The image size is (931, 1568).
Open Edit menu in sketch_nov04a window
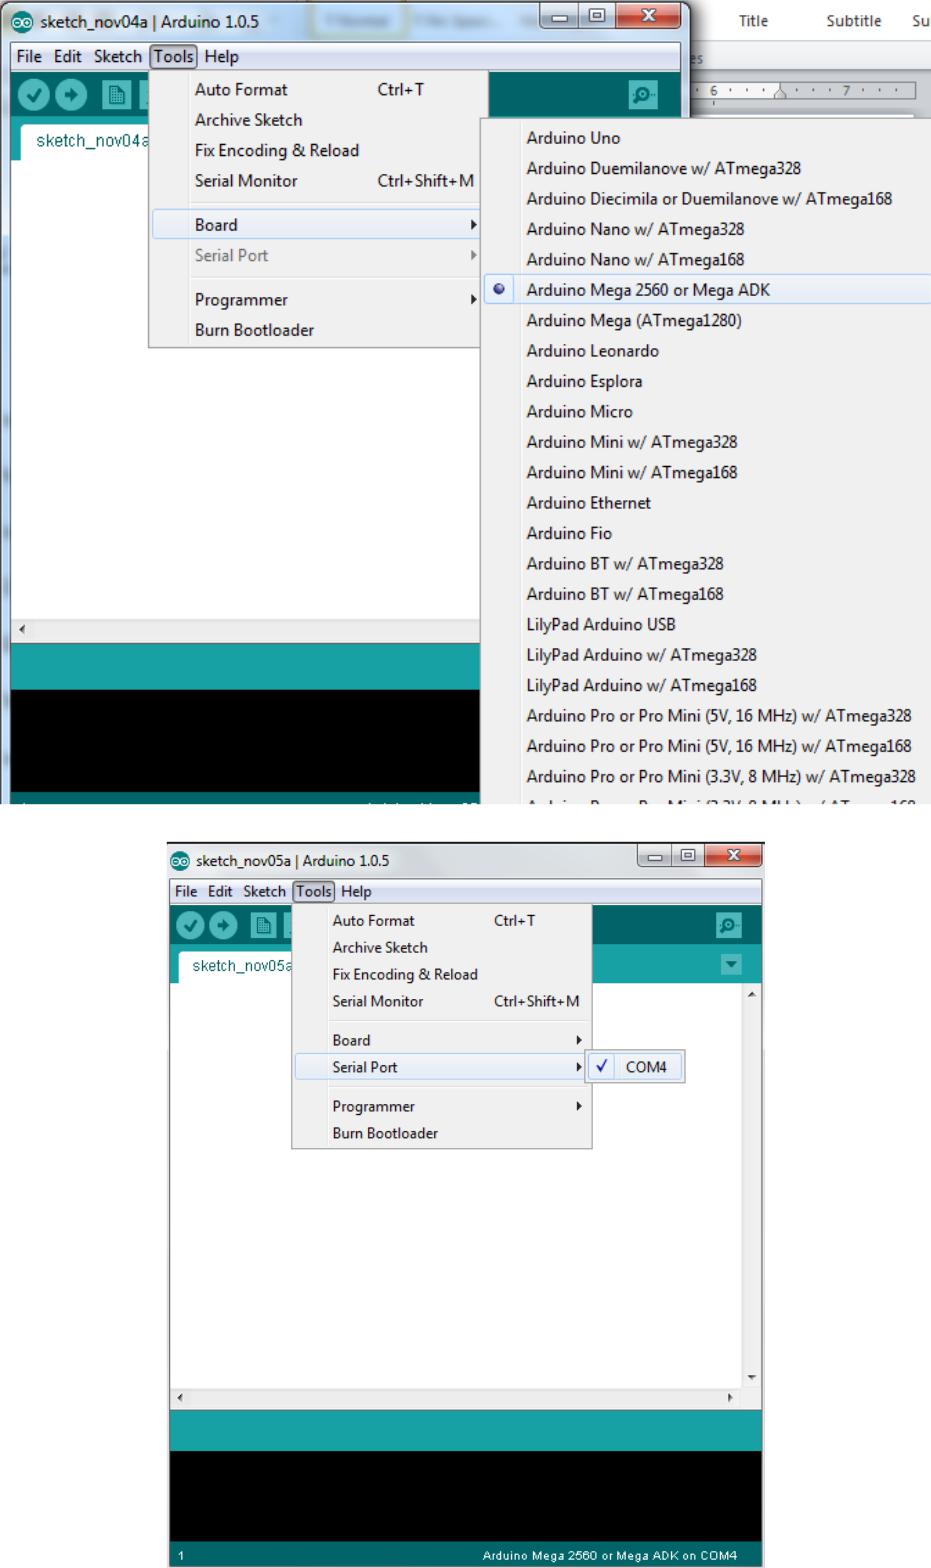[68, 57]
